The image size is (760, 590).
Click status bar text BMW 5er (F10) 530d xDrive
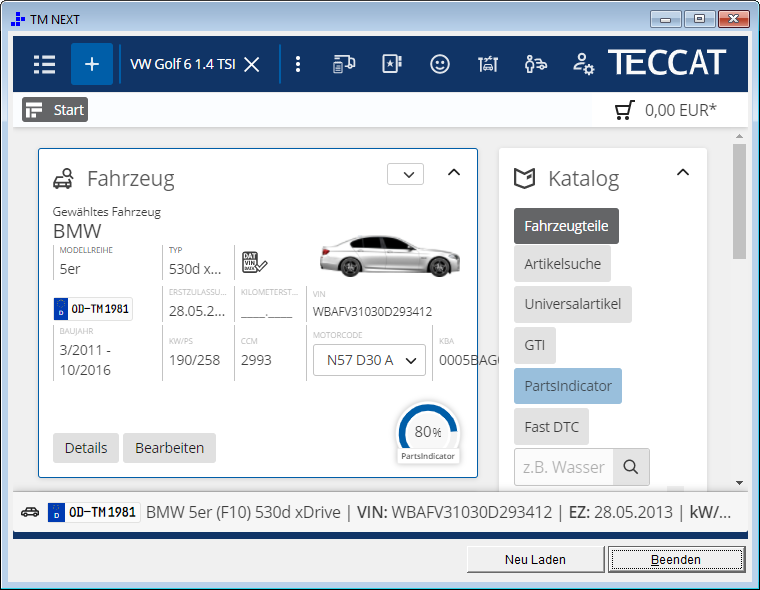click(243, 512)
